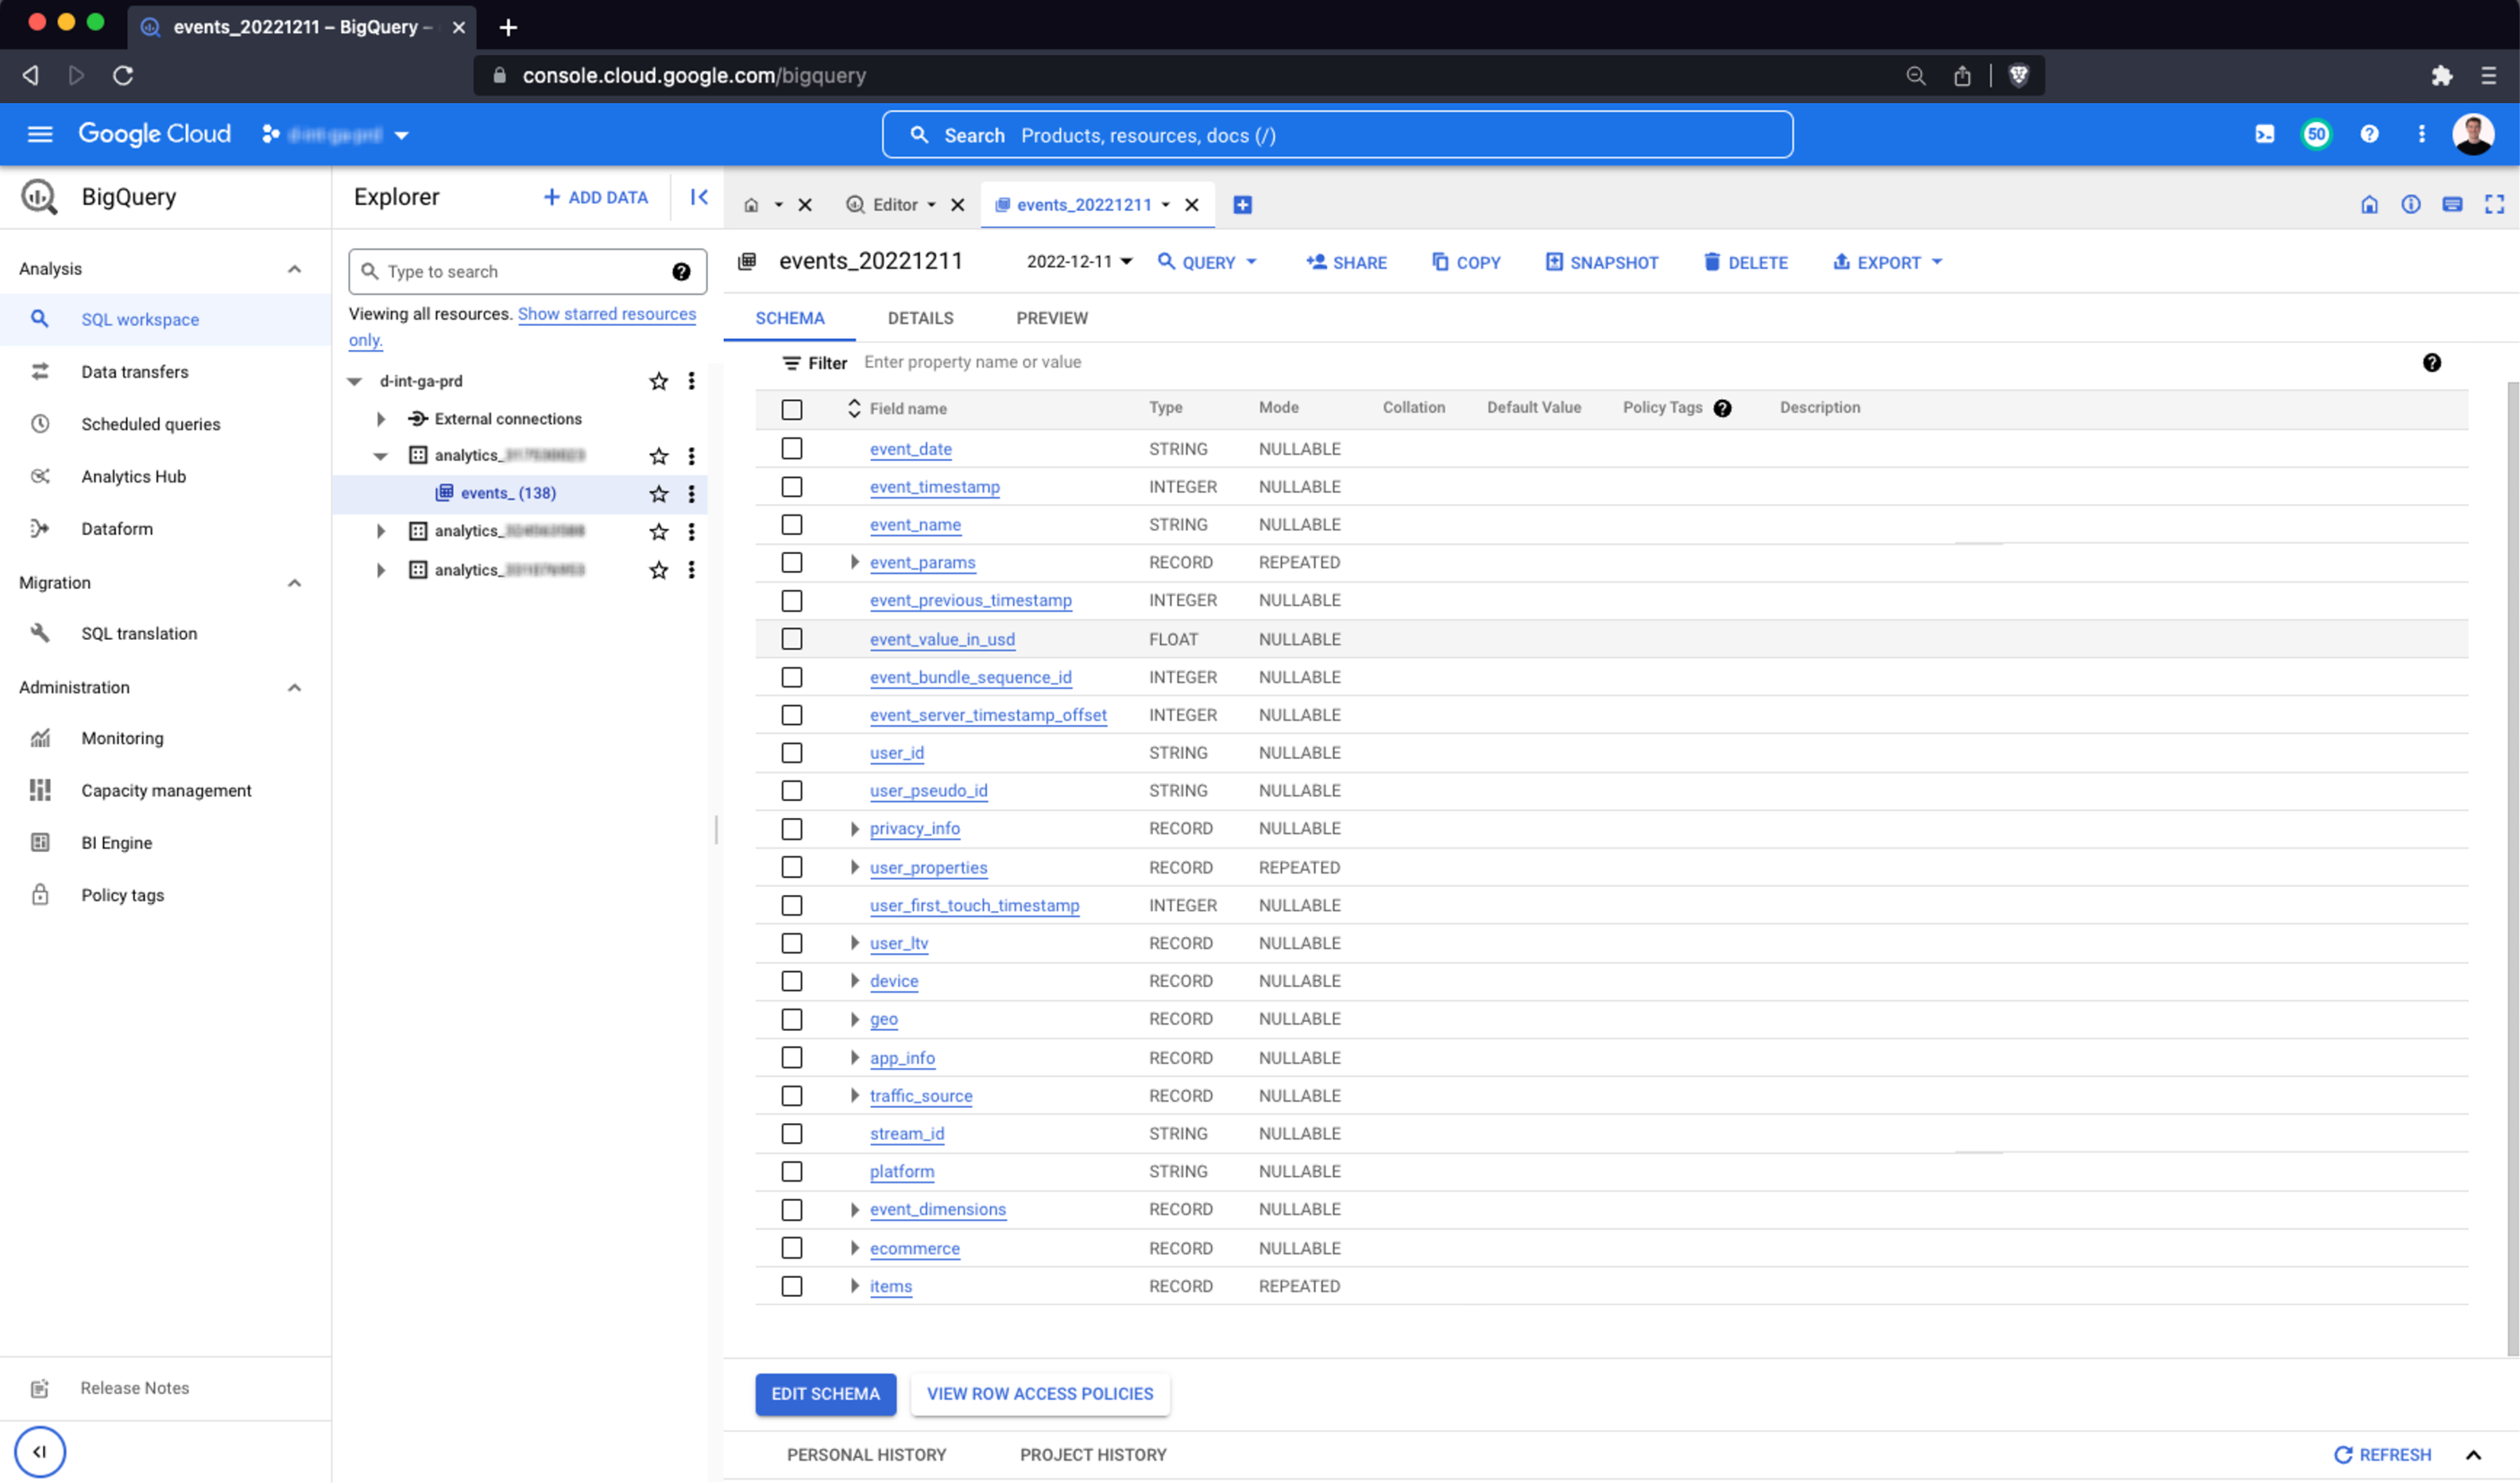Expand the privacy_info record

coord(854,829)
